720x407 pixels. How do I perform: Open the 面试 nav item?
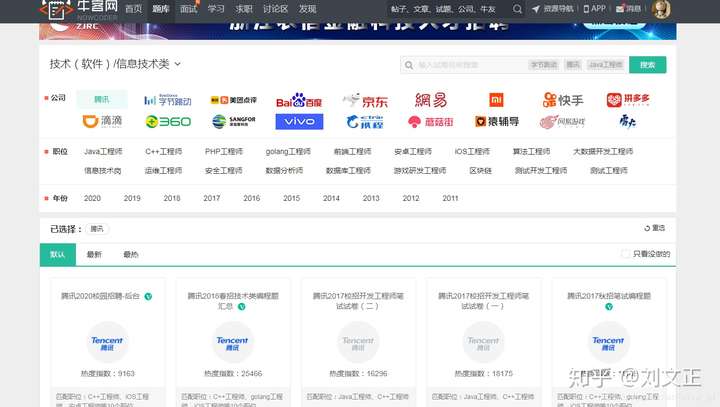pos(188,9)
